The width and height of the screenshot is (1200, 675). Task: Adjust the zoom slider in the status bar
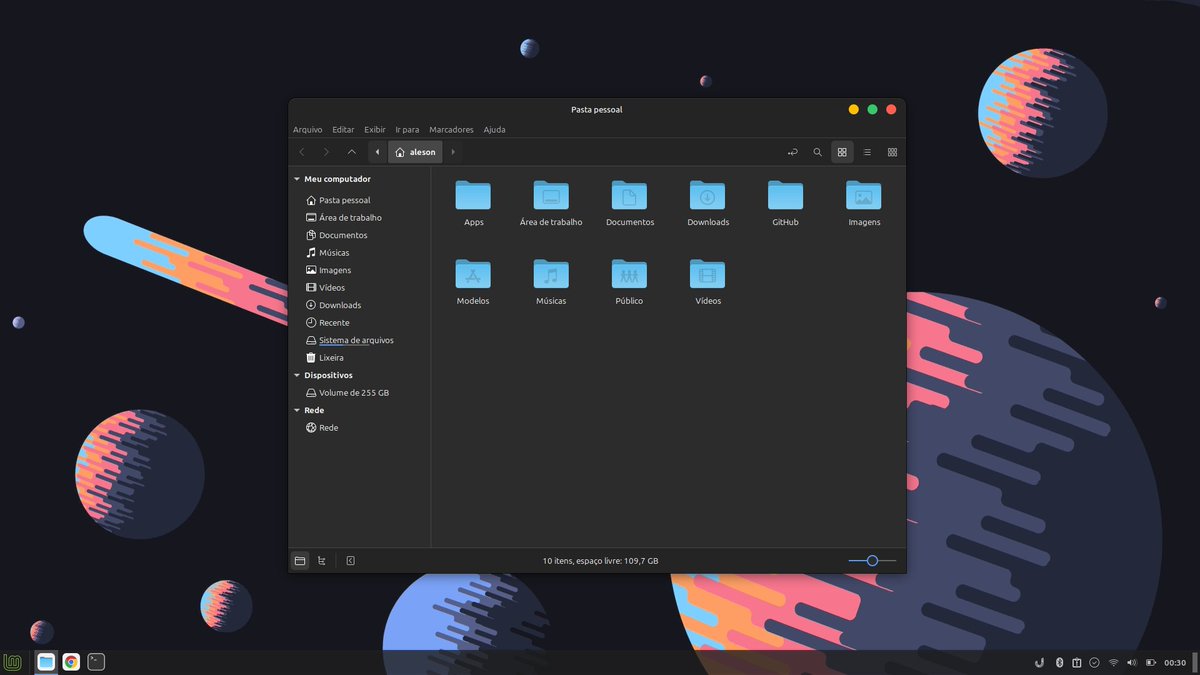point(872,561)
